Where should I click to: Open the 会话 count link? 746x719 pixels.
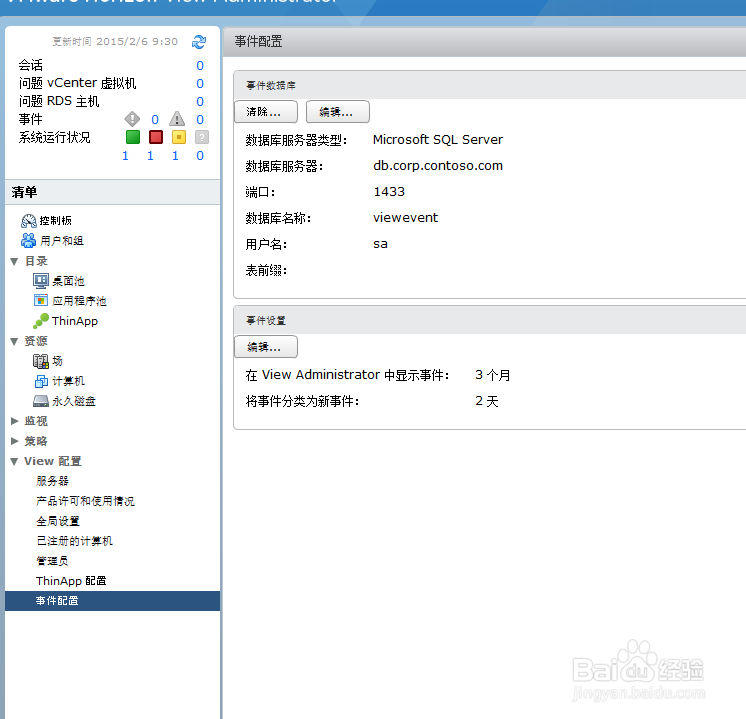click(200, 65)
